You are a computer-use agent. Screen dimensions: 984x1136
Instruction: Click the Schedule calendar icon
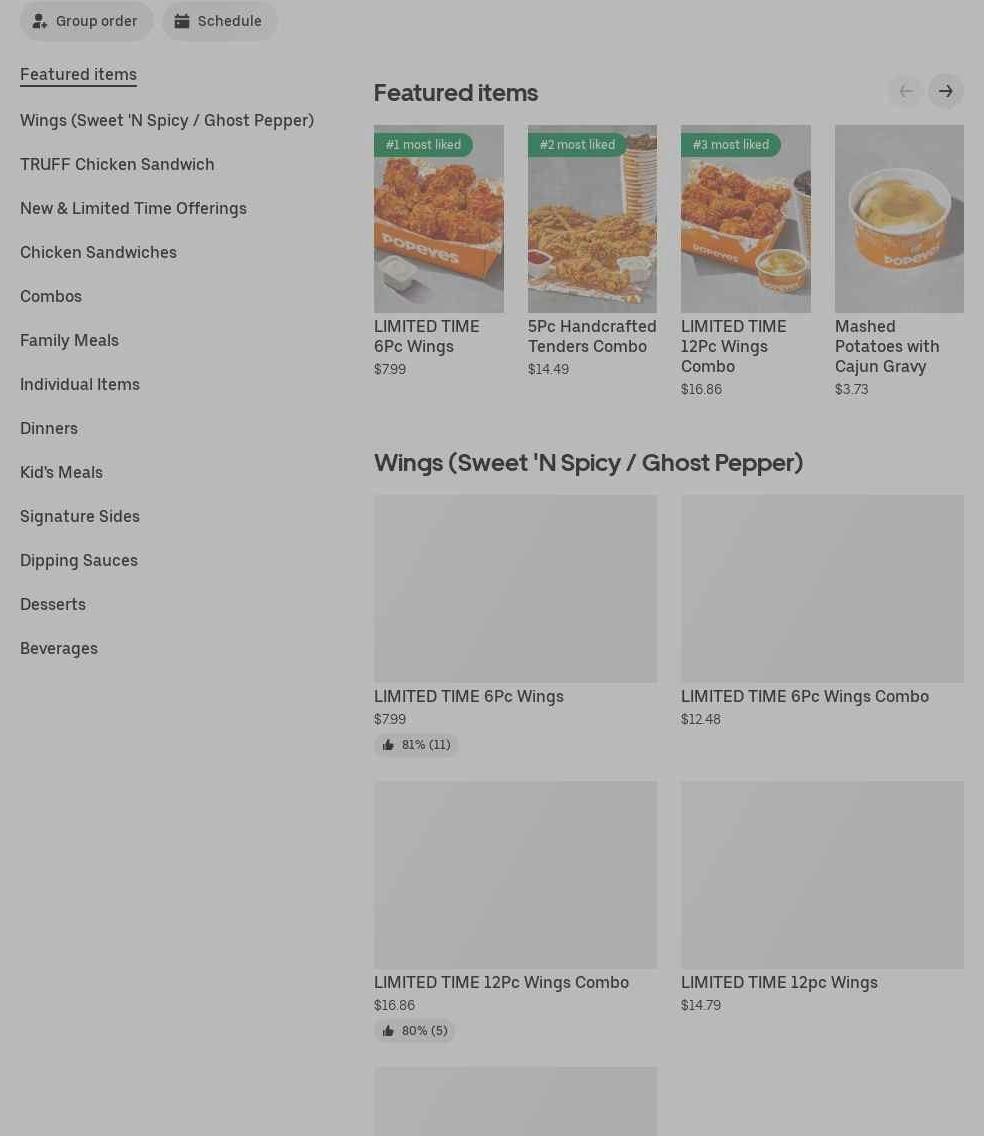click(181, 21)
